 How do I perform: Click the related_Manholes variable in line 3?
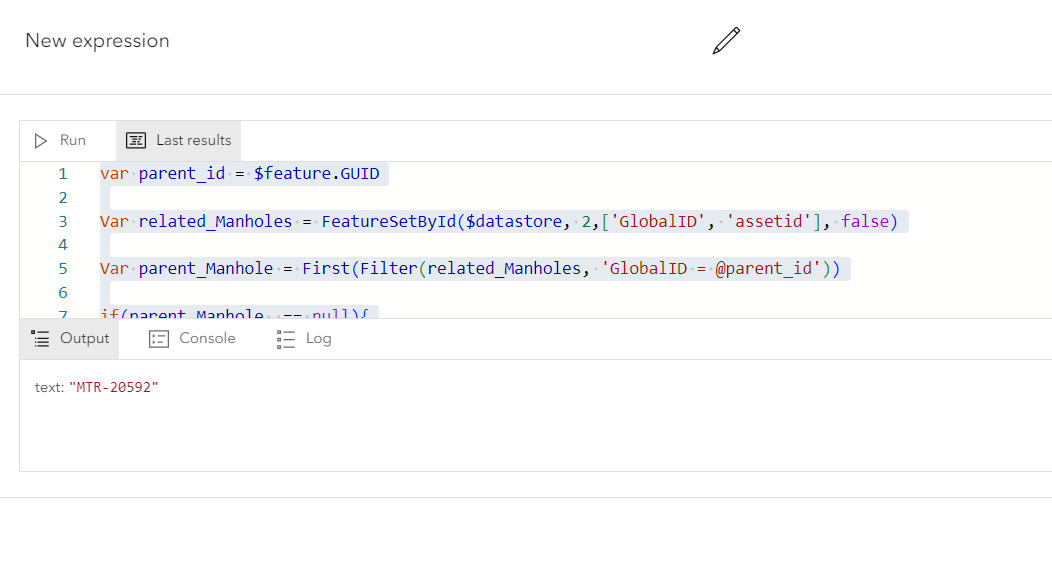[215, 221]
